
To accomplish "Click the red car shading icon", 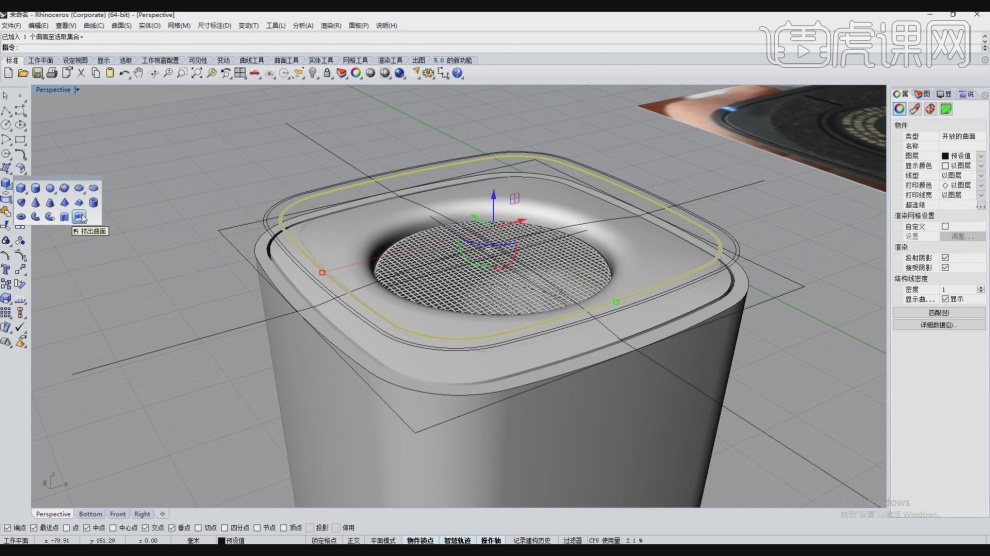I will point(254,73).
